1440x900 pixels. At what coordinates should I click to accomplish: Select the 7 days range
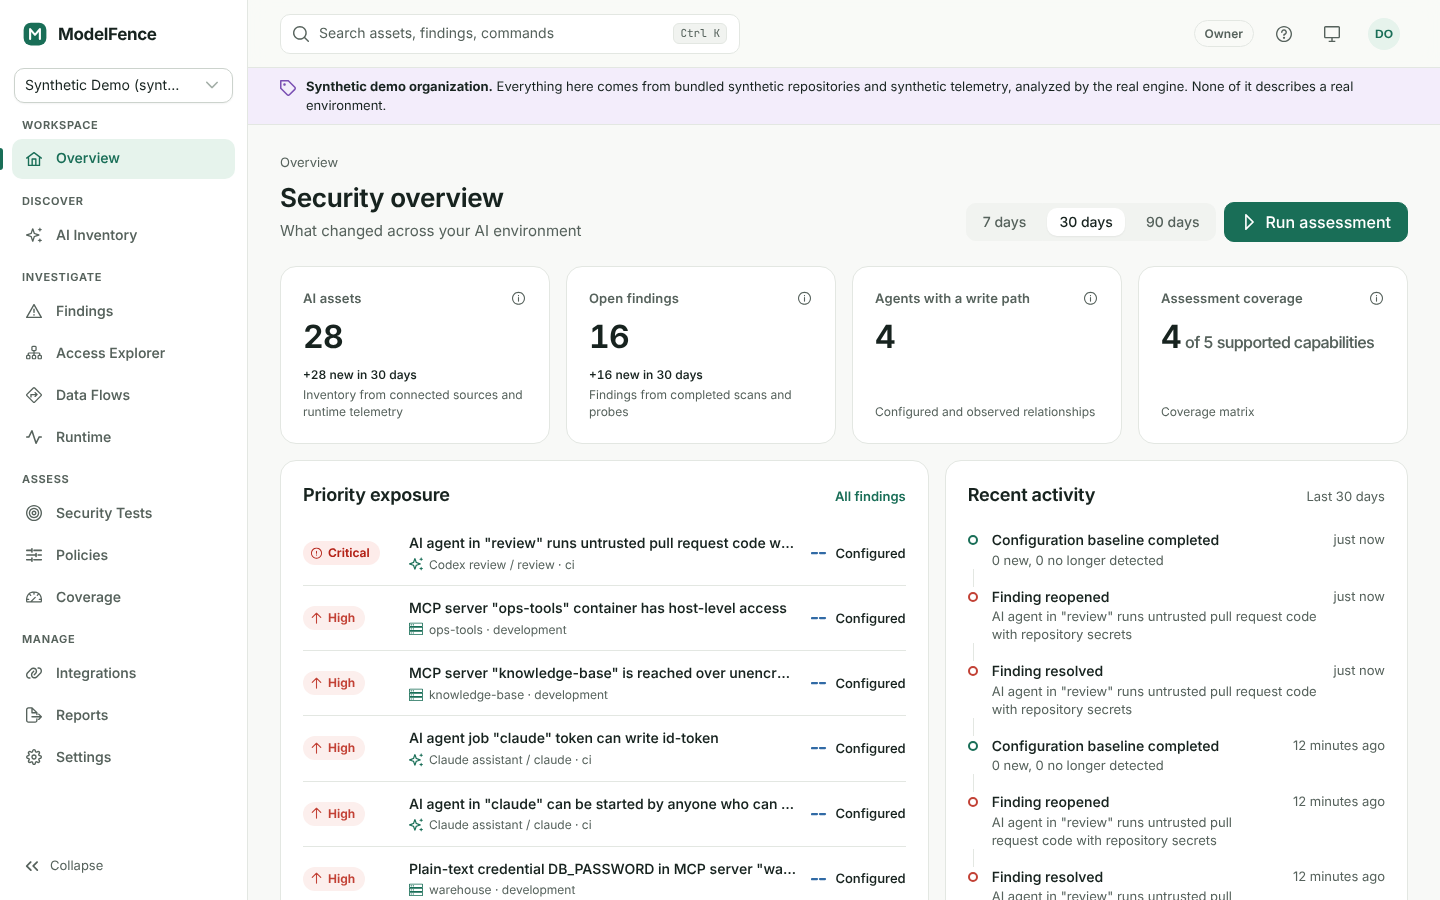1004,222
